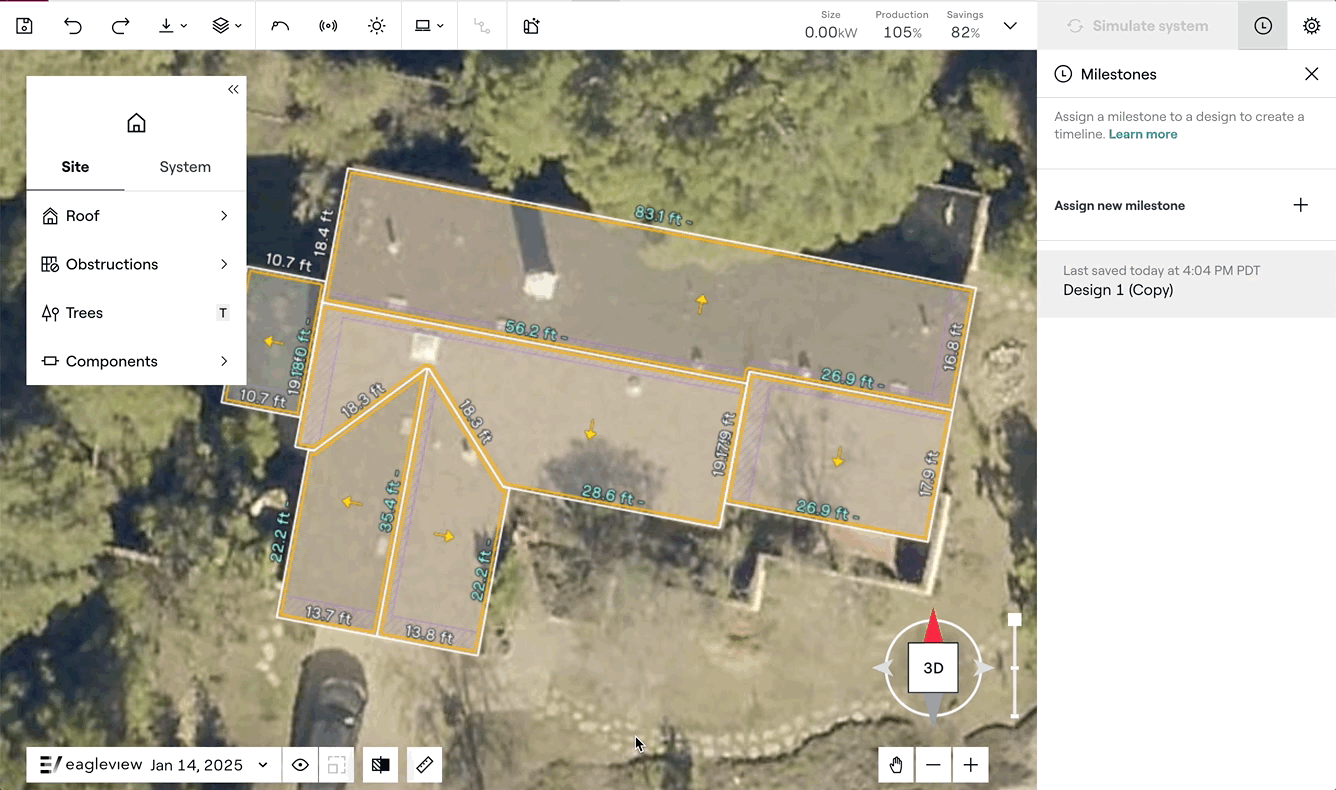1336x790 pixels.
Task: Switch to the System tab
Action: [x=185, y=167]
